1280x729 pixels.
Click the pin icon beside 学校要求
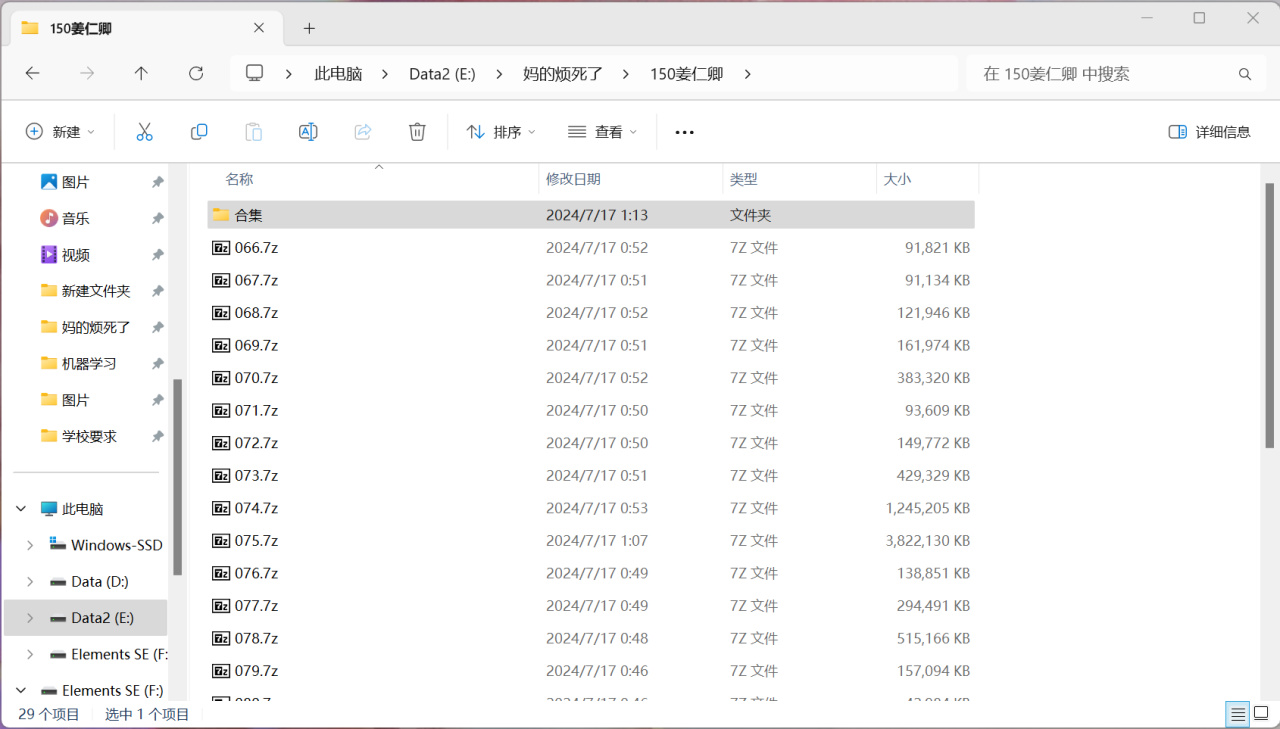(157, 436)
